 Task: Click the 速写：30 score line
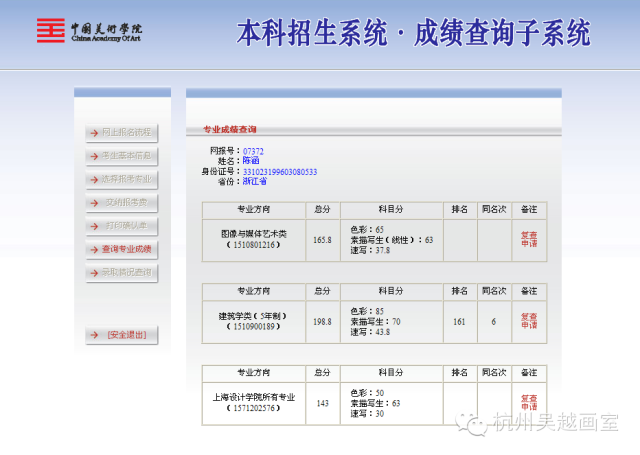(x=367, y=413)
